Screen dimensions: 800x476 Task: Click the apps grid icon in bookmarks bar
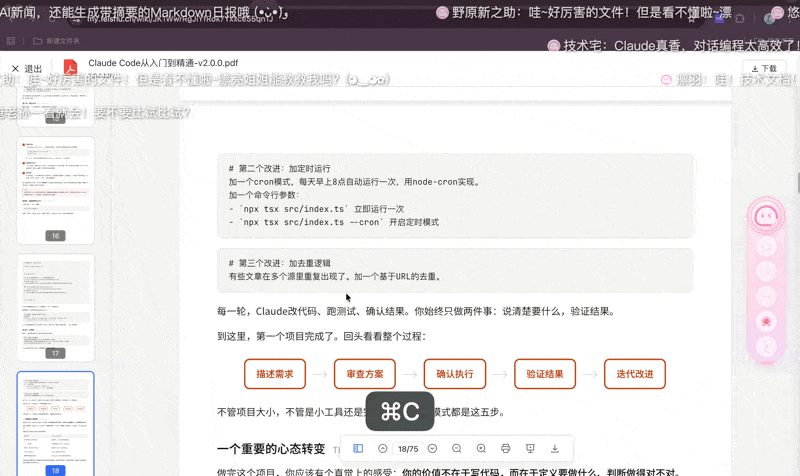coord(11,41)
